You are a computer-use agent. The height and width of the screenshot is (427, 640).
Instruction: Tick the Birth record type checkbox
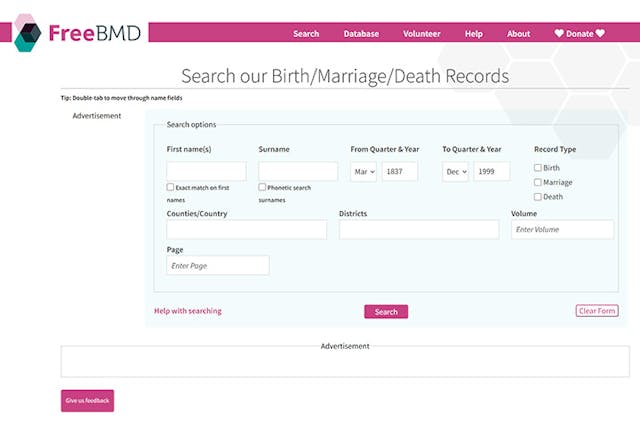538,168
